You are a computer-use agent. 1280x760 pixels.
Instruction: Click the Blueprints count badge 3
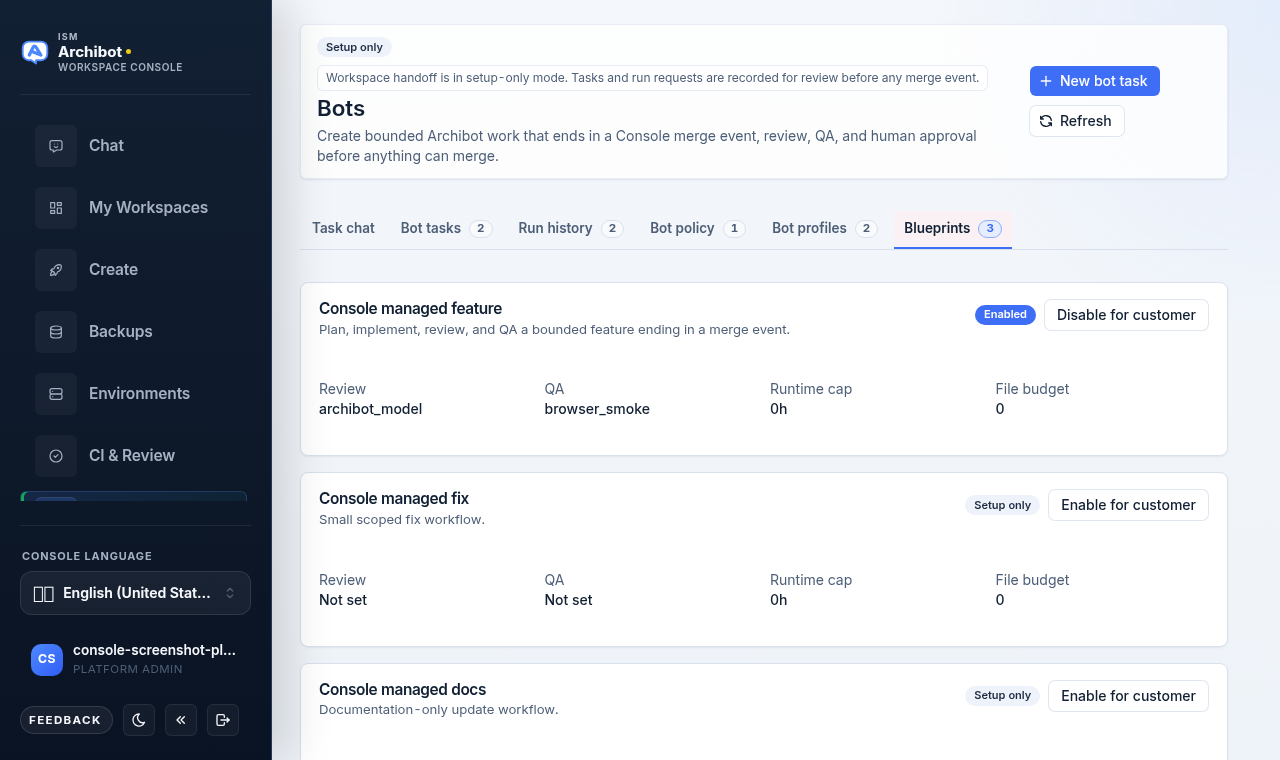[990, 228]
